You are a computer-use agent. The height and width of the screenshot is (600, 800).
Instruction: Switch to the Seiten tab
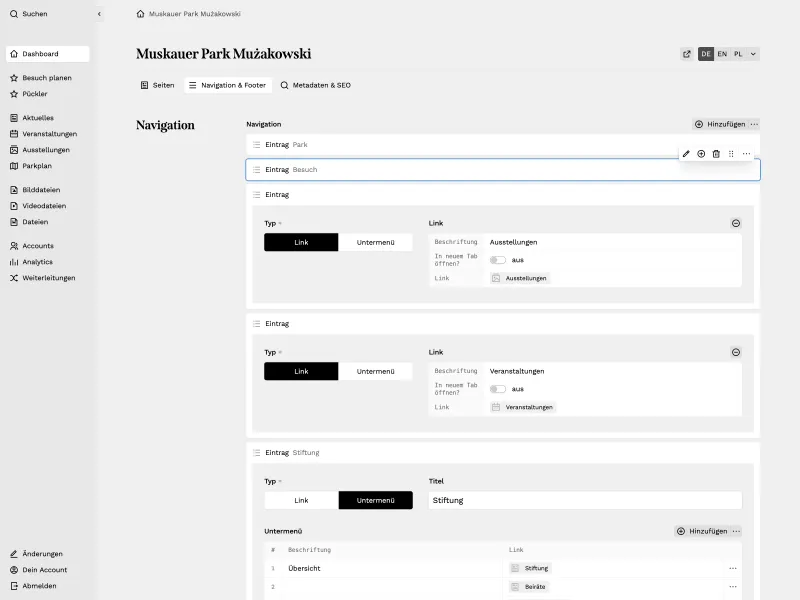156,85
